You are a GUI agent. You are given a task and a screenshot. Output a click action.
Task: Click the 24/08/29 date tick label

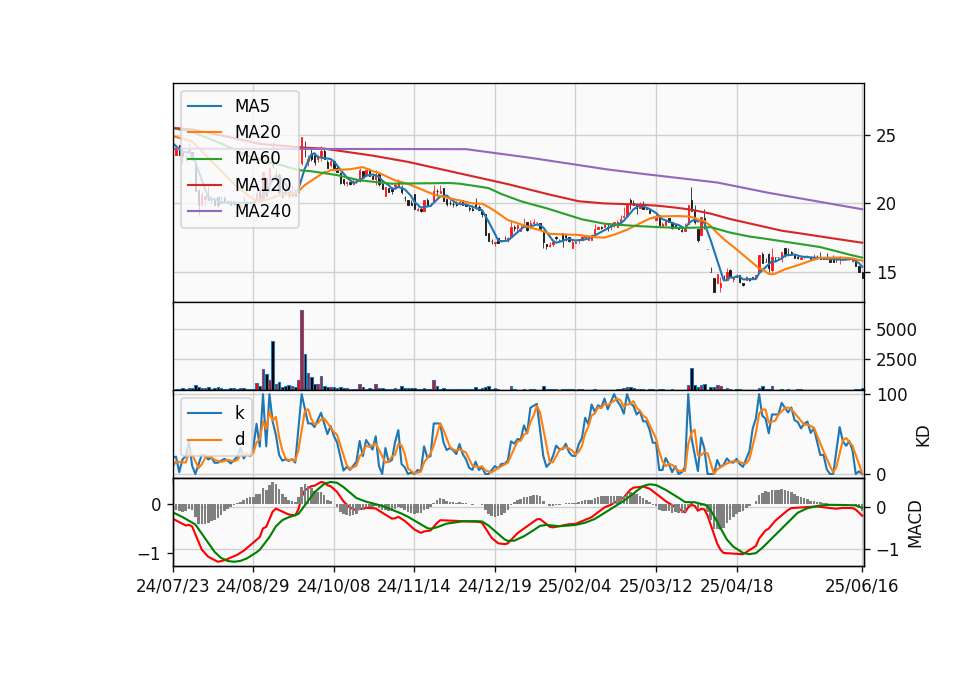(253, 586)
